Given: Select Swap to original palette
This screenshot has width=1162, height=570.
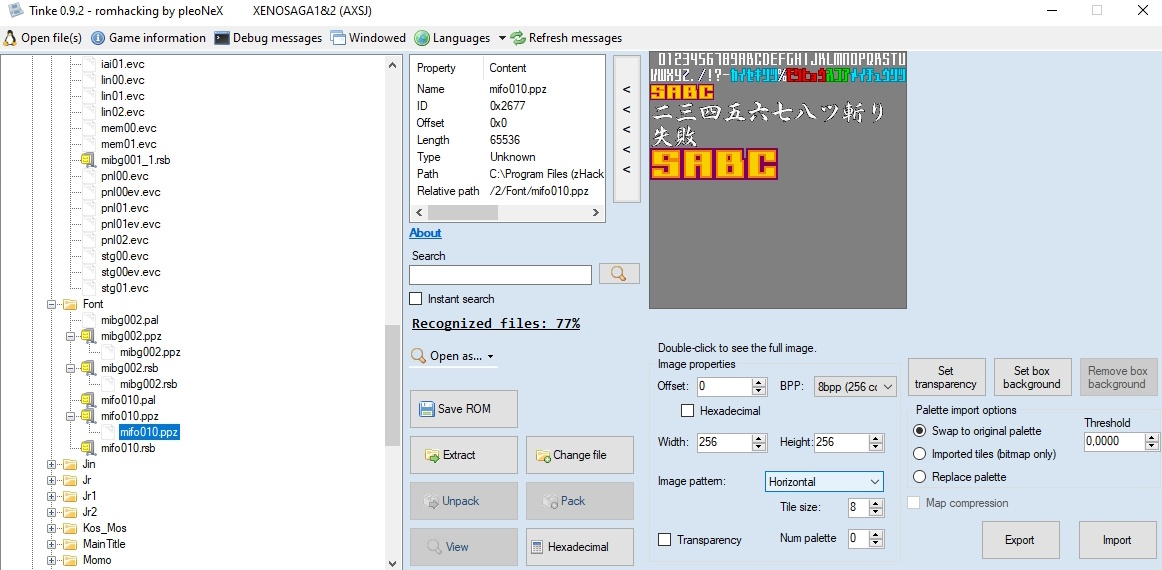Looking at the screenshot, I should (920, 431).
